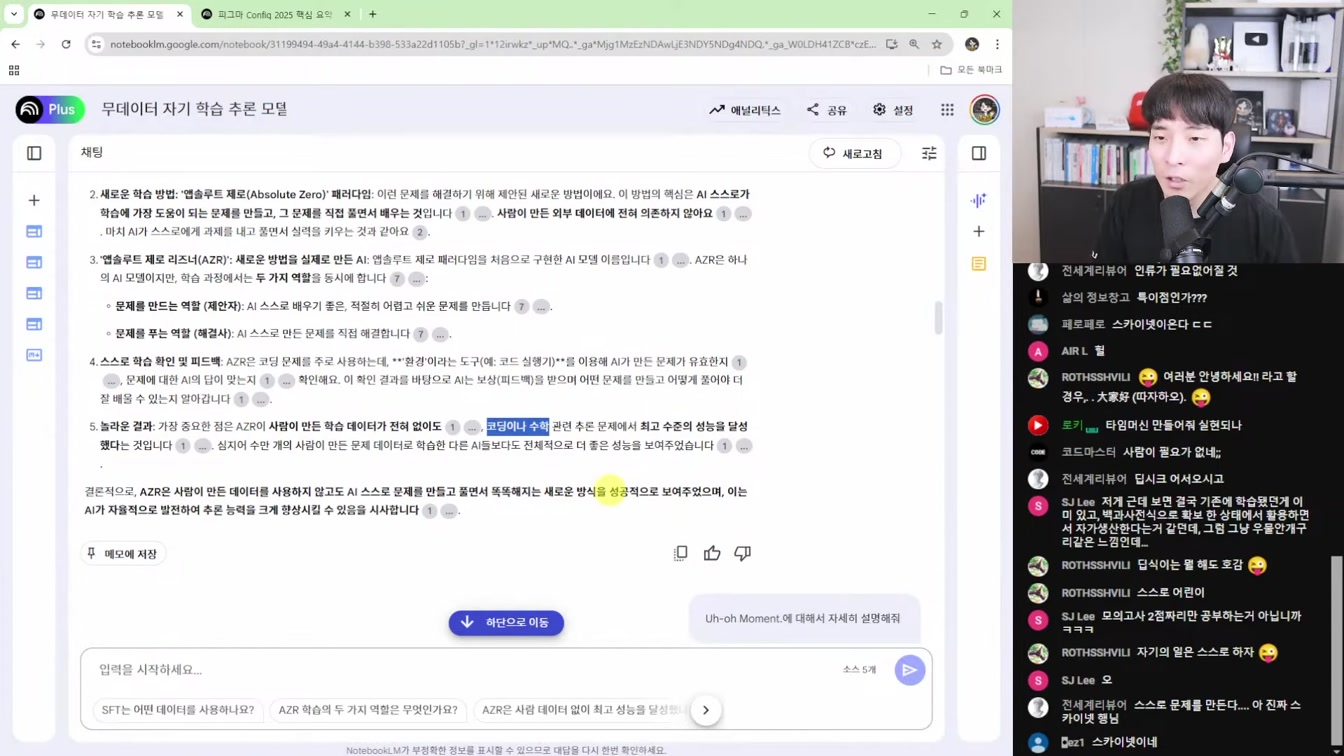Viewport: 1344px width, 756px height.
Task: Go back to the previous page in Chrome
Action: 15,44
